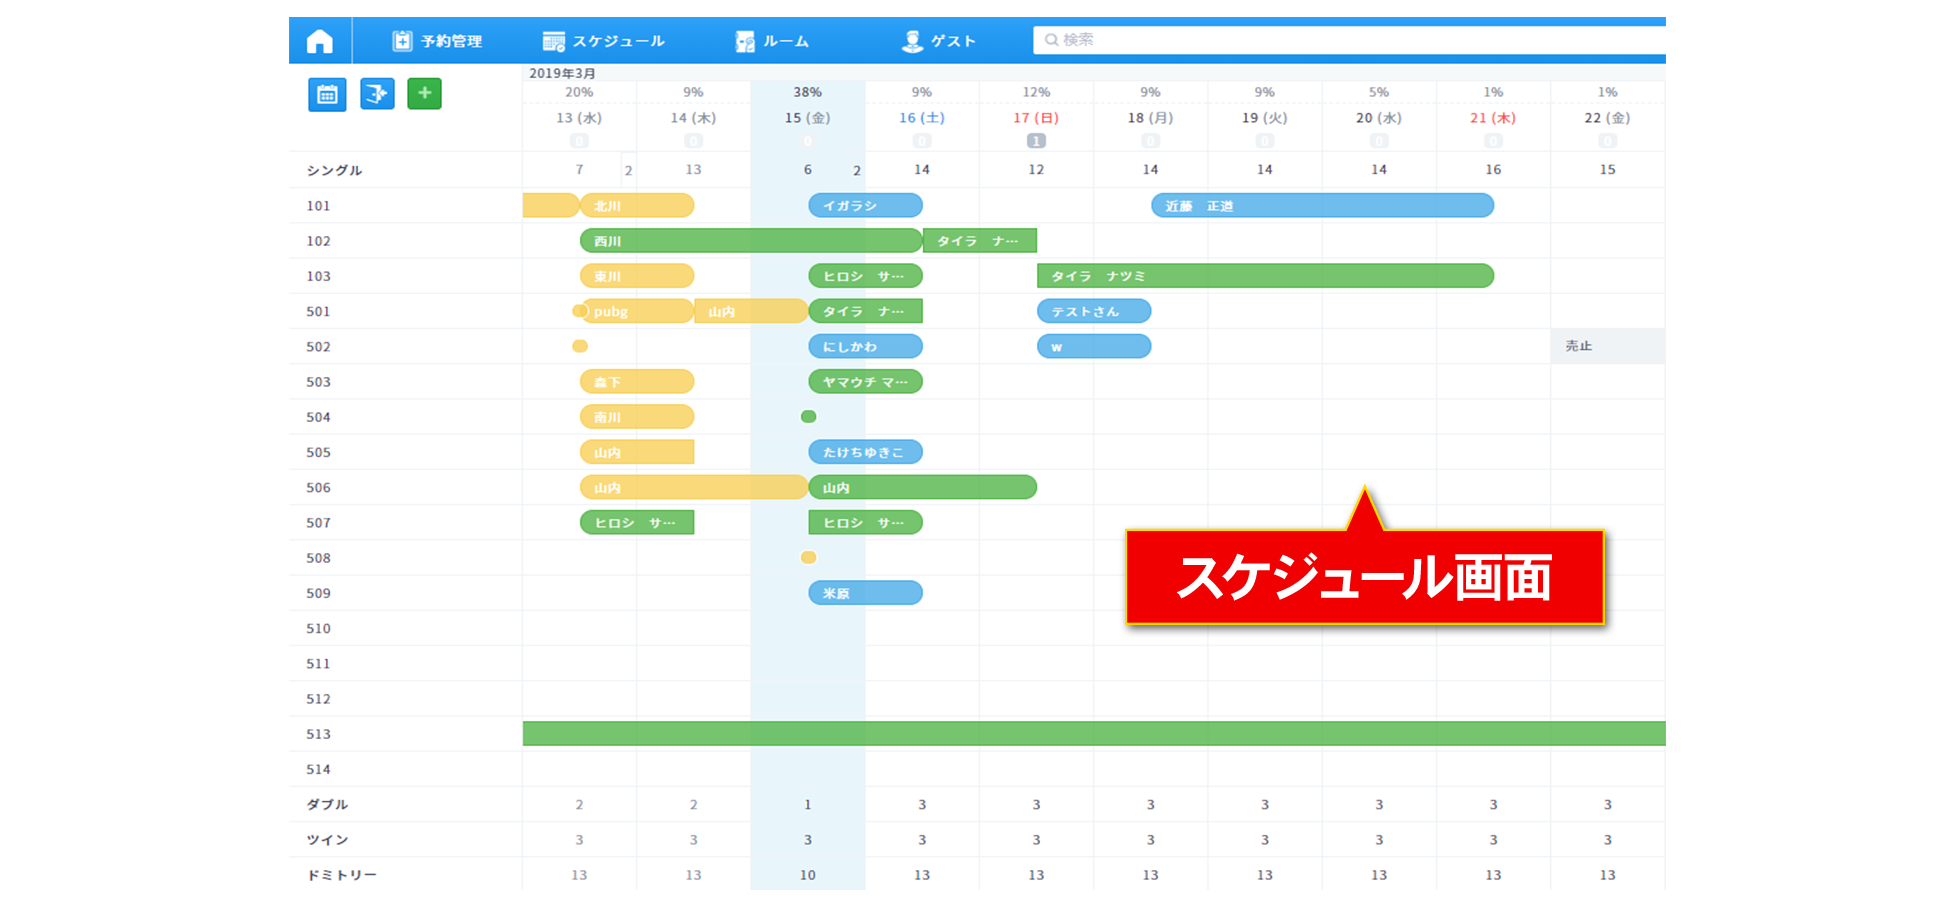Open the テストさん booking in room 501
The image size is (1956, 907).
(x=1093, y=311)
